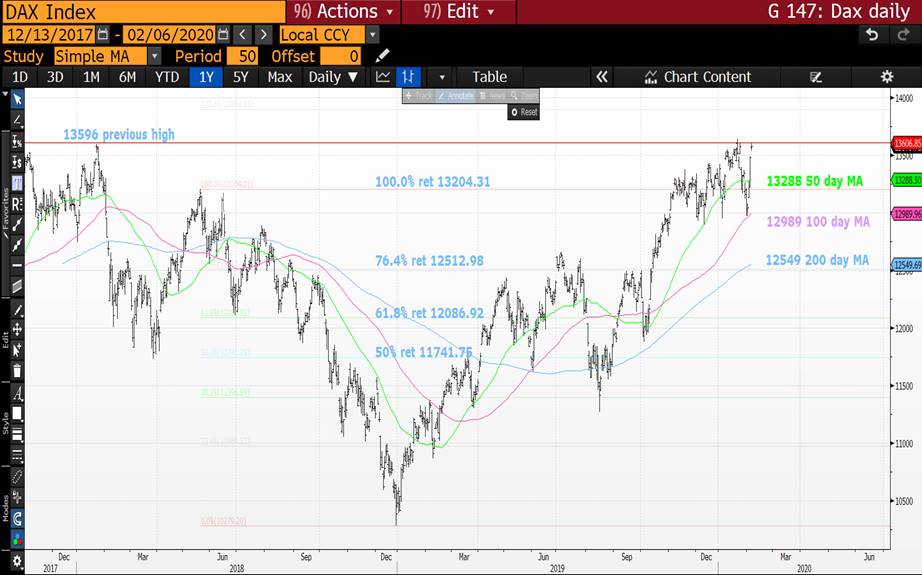922x575 pixels.
Task: Select the 1M range tab
Action: pos(91,77)
